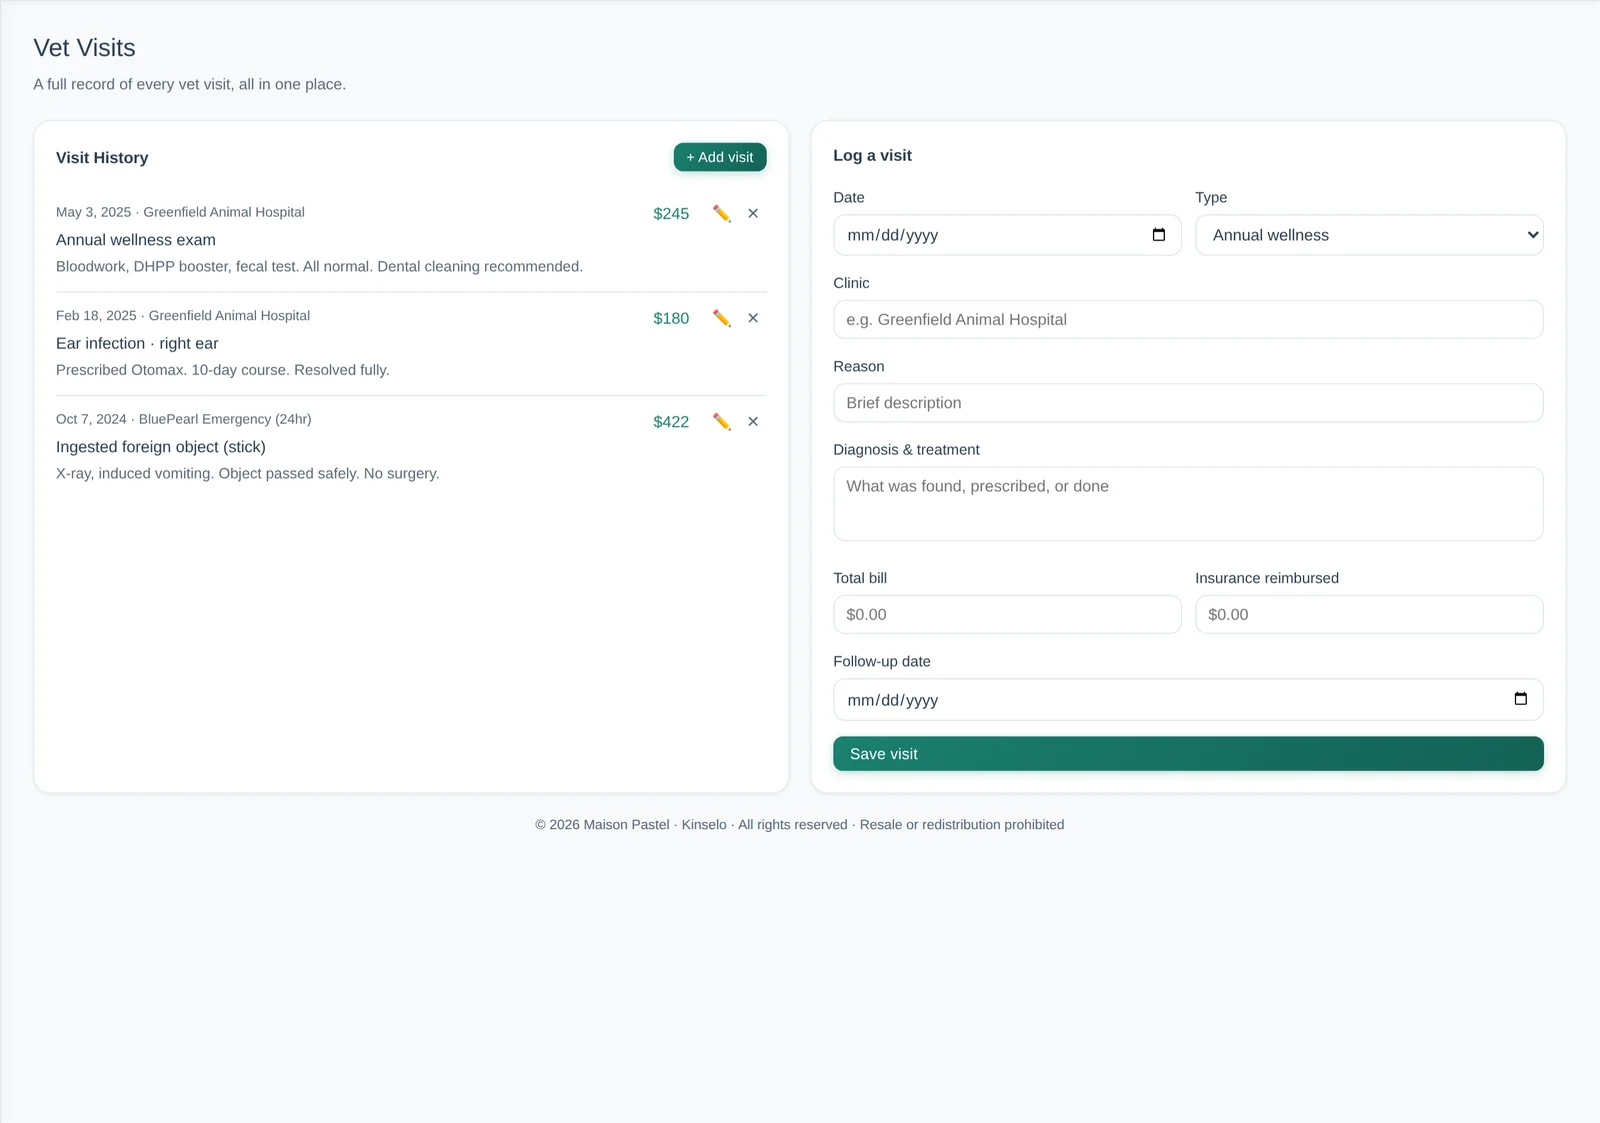The height and width of the screenshot is (1123, 1600).
Task: Click the 'Annual wellness exam' visit title
Action: tap(136, 240)
